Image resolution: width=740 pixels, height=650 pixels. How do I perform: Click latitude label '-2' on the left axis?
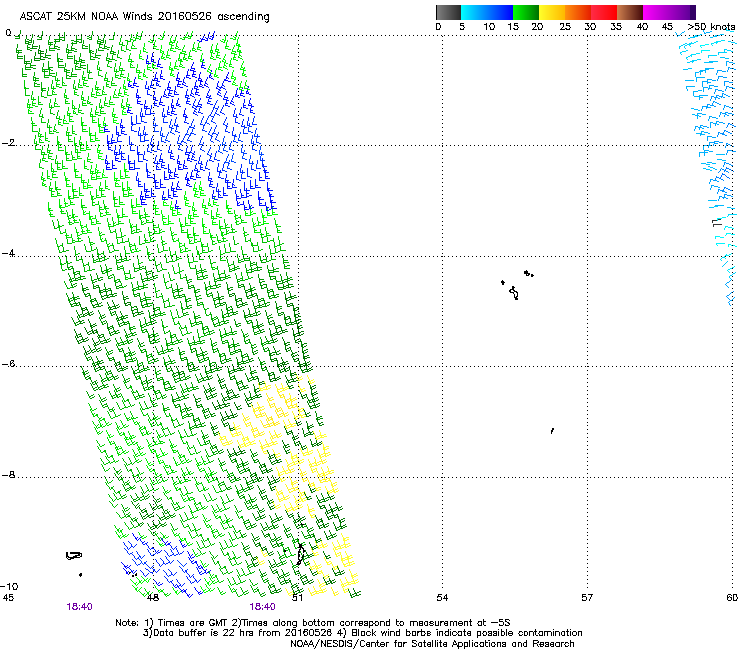point(8,143)
